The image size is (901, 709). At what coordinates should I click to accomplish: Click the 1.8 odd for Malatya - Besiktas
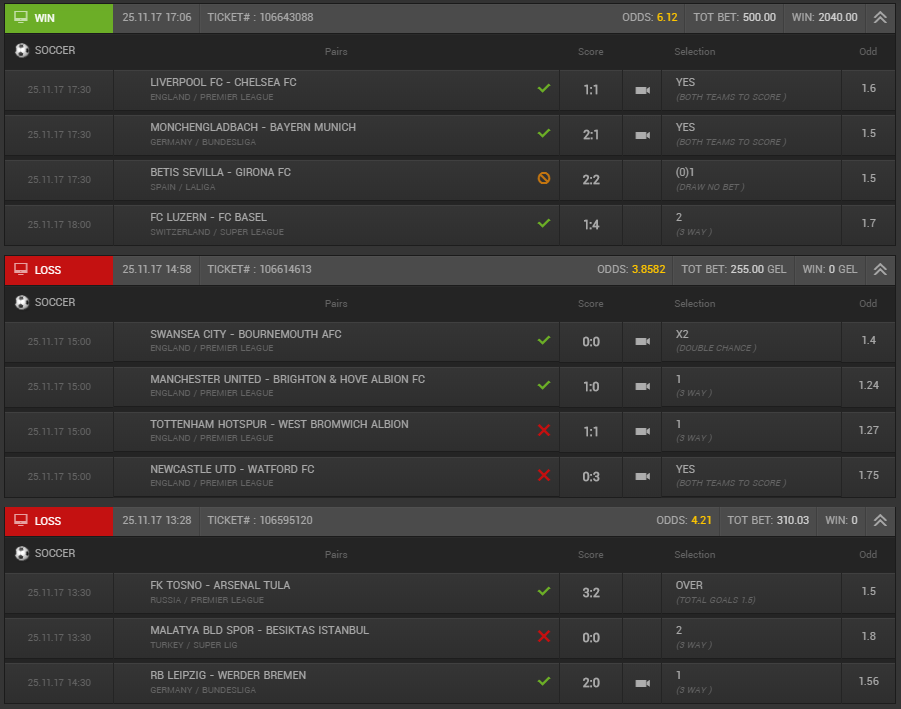(x=868, y=636)
